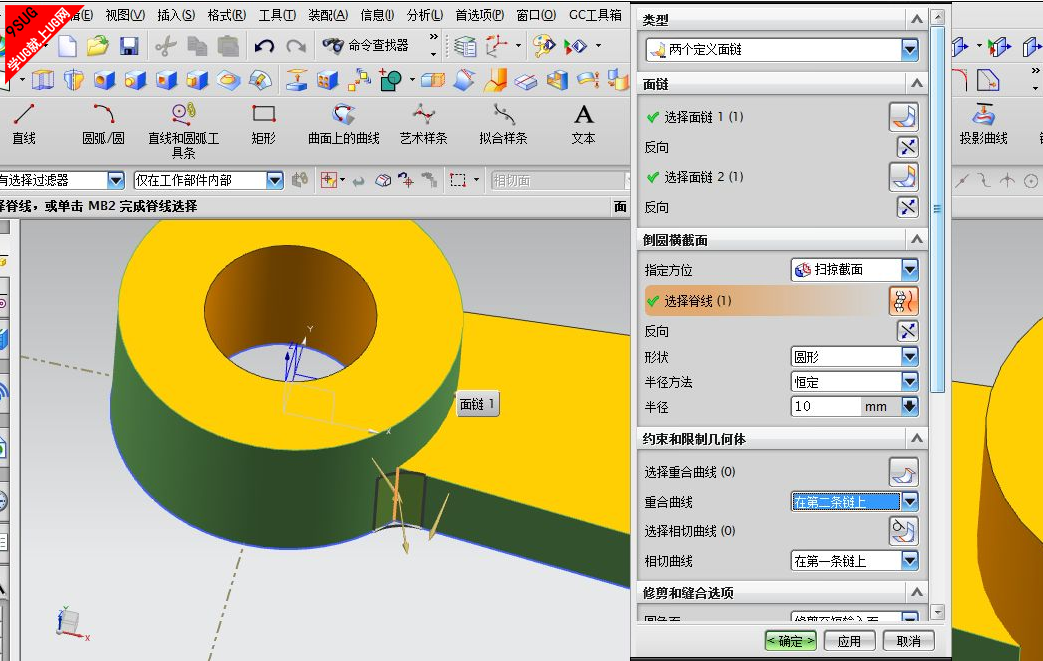Click the 选择重合曲线 selection icon
1043x661 pixels.
(x=904, y=472)
